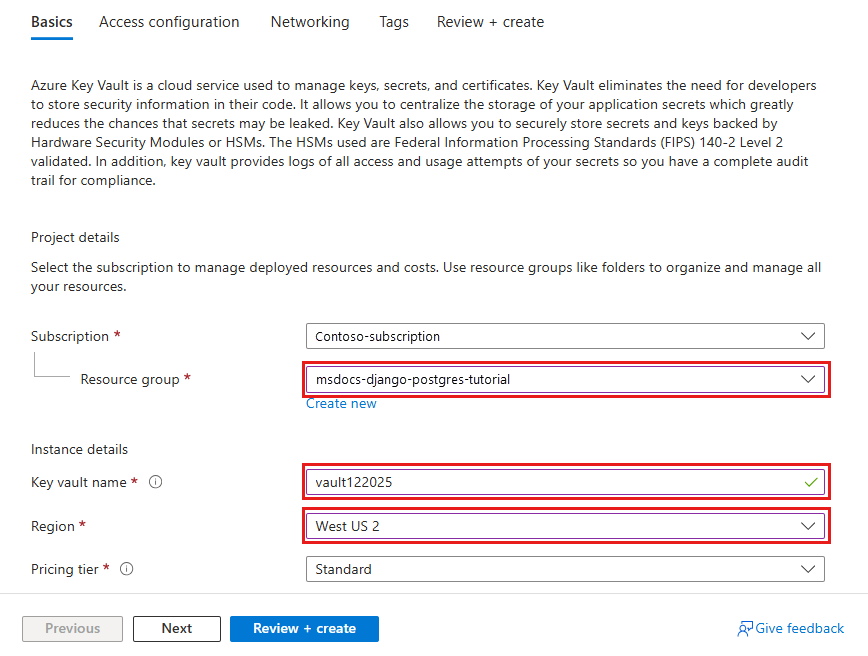Image resolution: width=868 pixels, height=656 pixels.
Task: Click the info icon next to Pricing tier
Action: pyautogui.click(x=127, y=569)
